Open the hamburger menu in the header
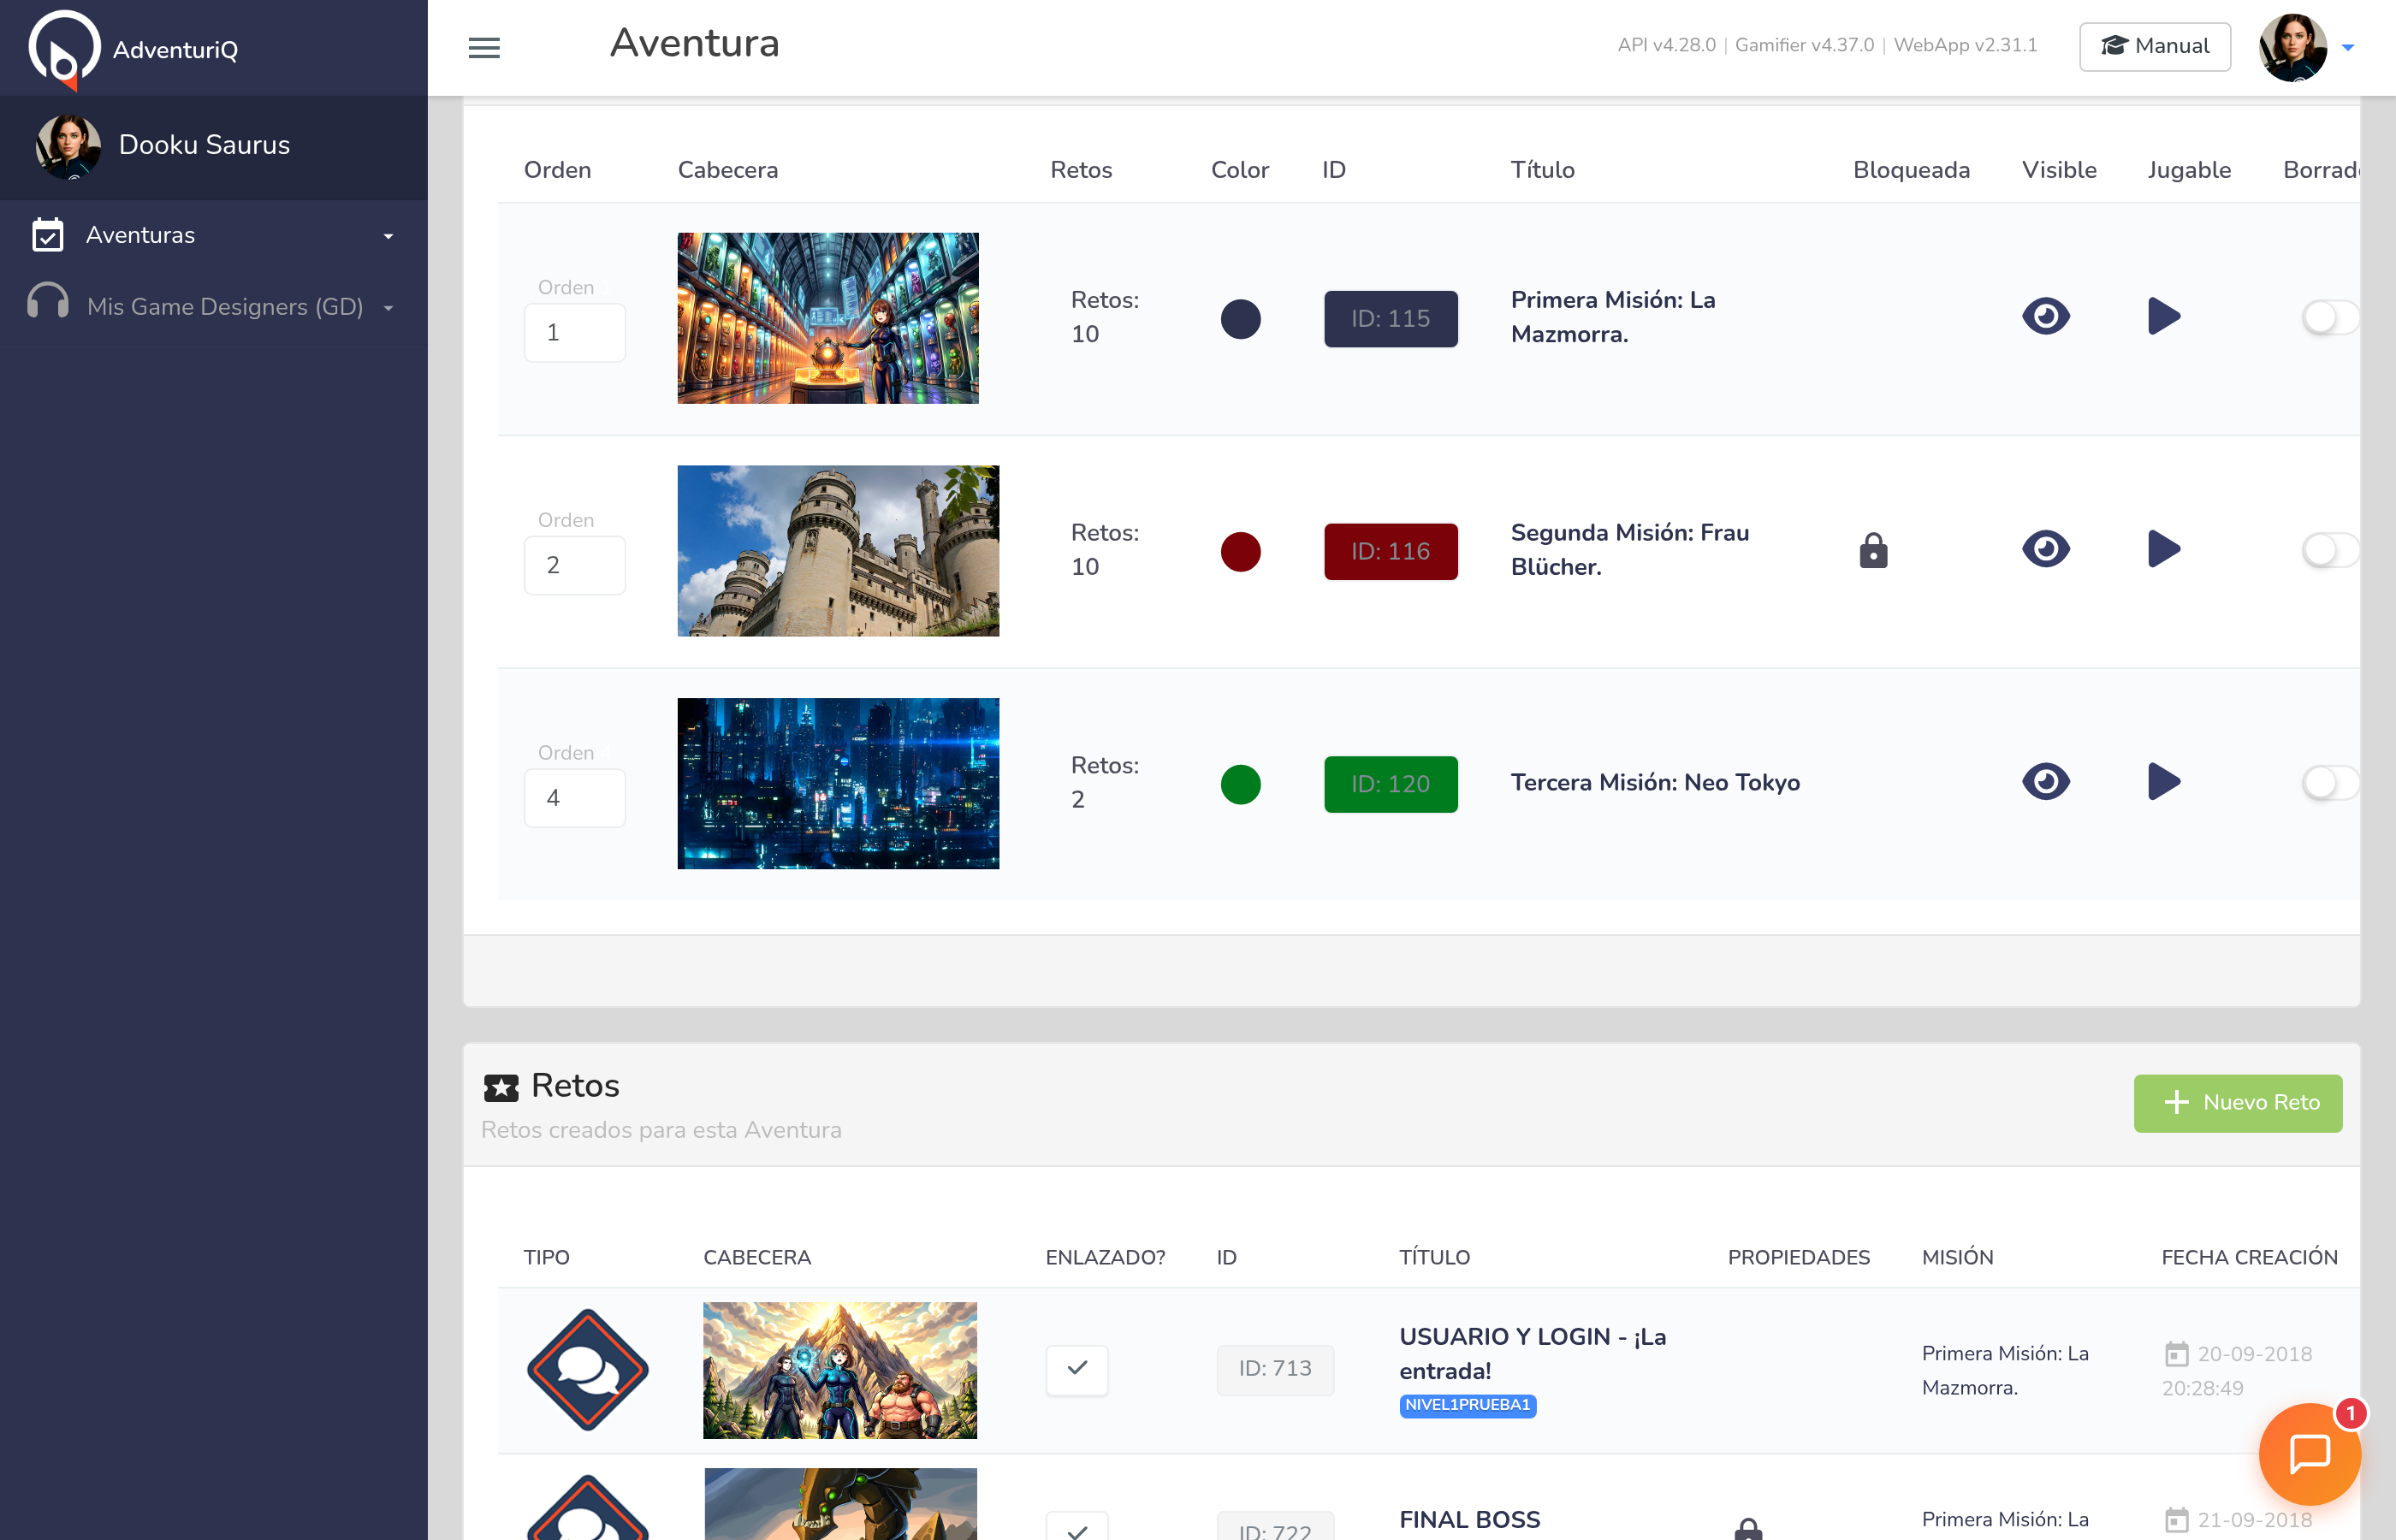 (x=484, y=47)
